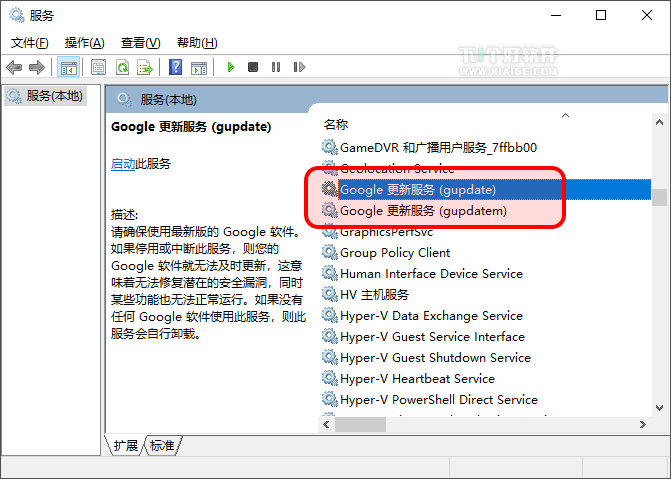Maximize the 服务 window
The image size is (671, 479).
601,15
